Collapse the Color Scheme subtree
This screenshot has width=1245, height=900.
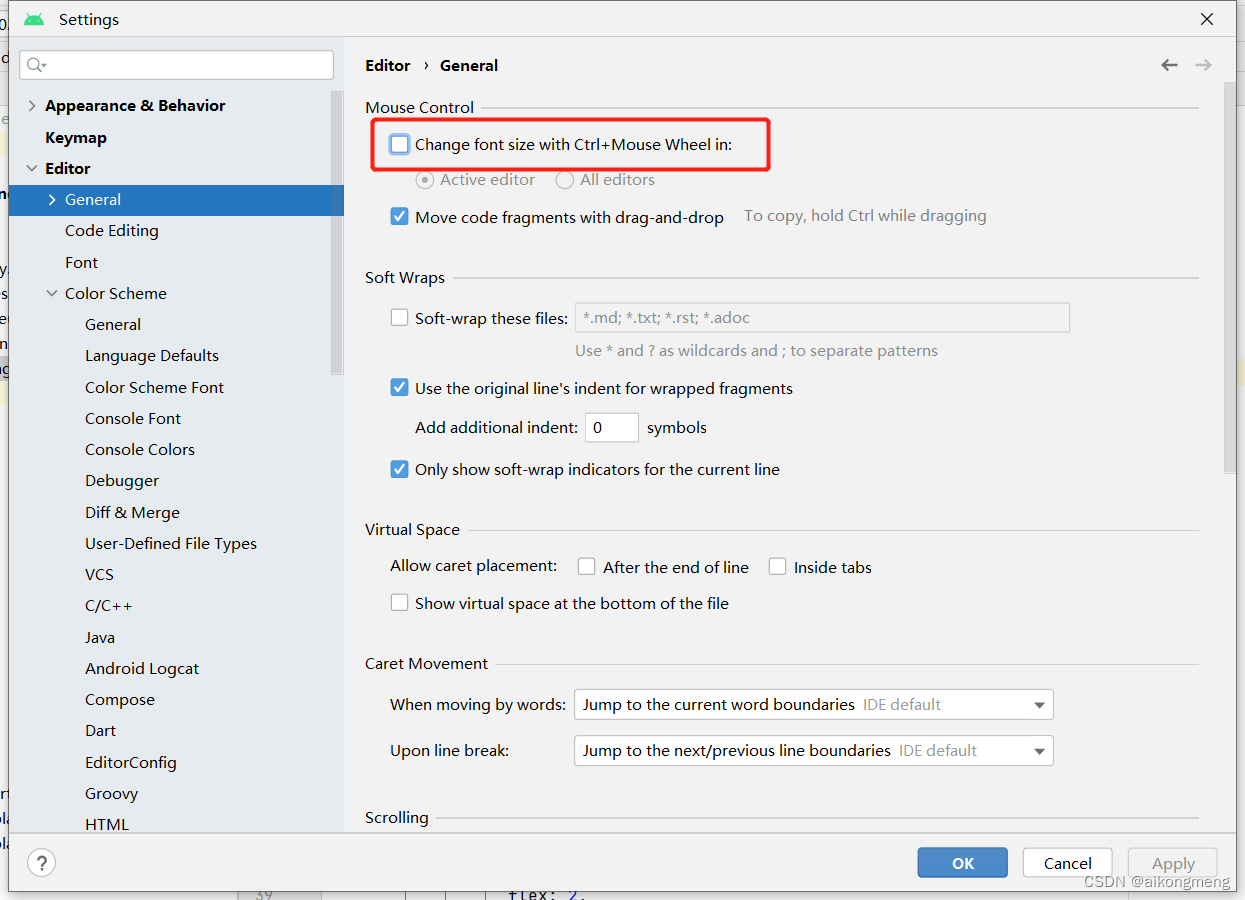click(x=52, y=293)
